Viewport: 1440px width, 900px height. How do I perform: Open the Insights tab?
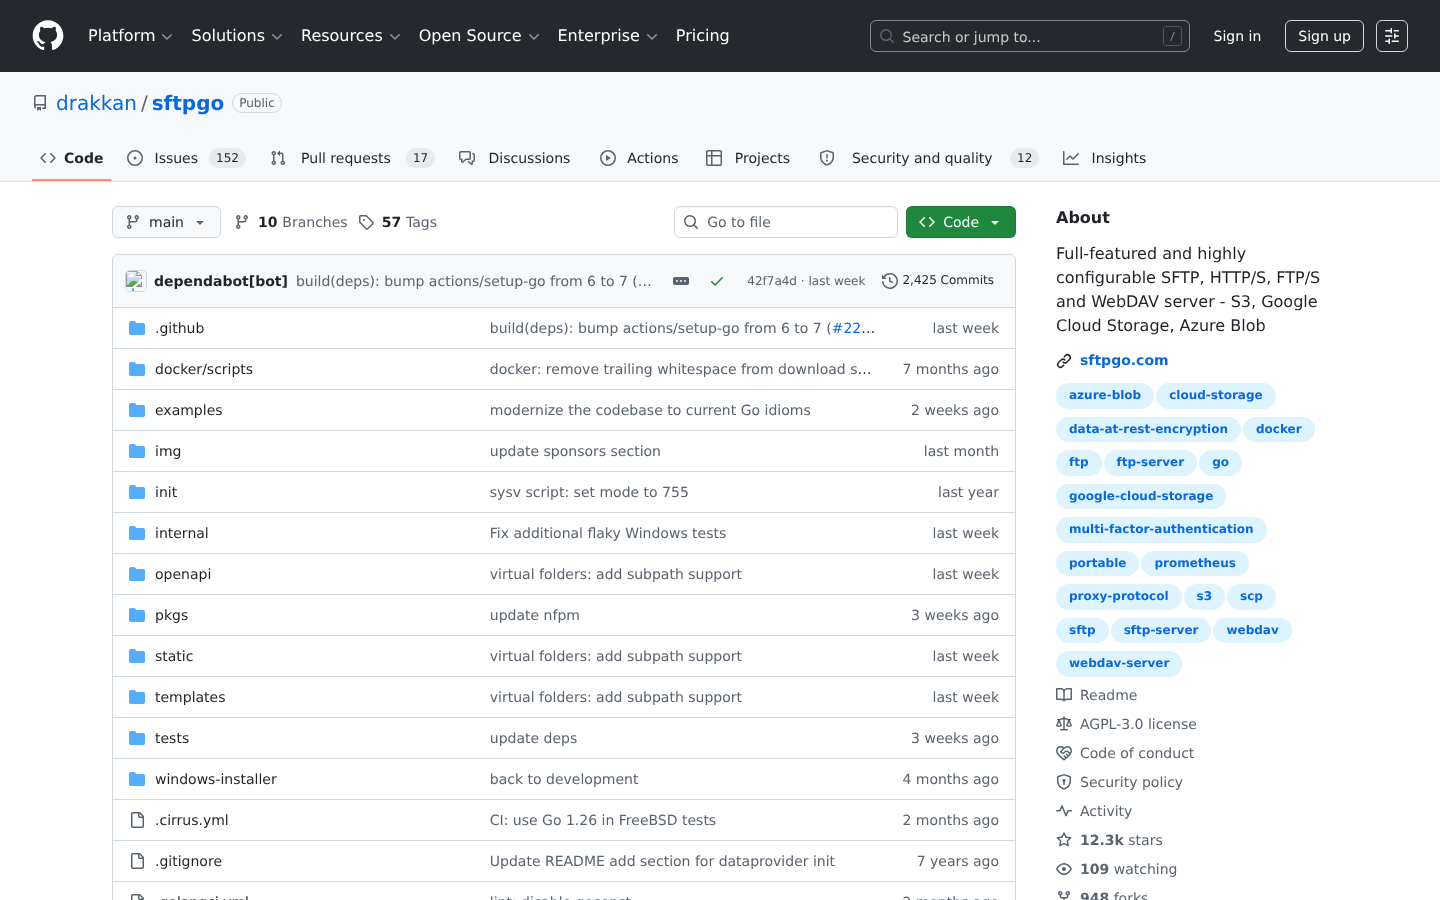1105,158
